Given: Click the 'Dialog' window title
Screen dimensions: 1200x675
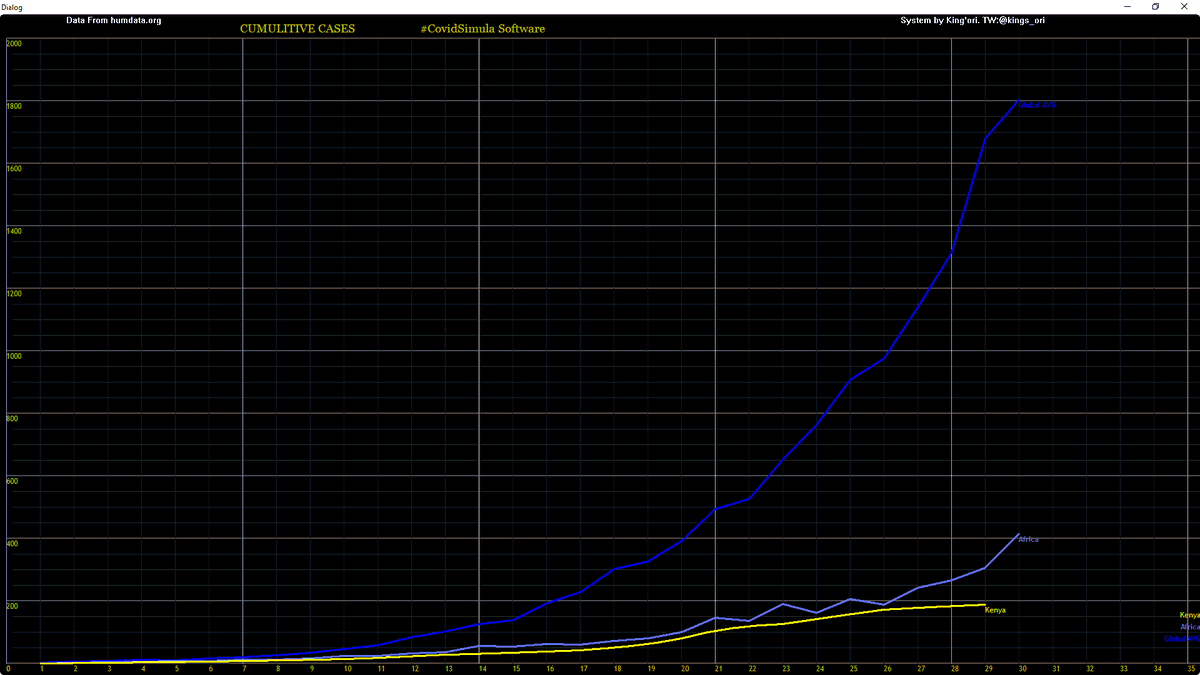Looking at the screenshot, I should 14,7.
